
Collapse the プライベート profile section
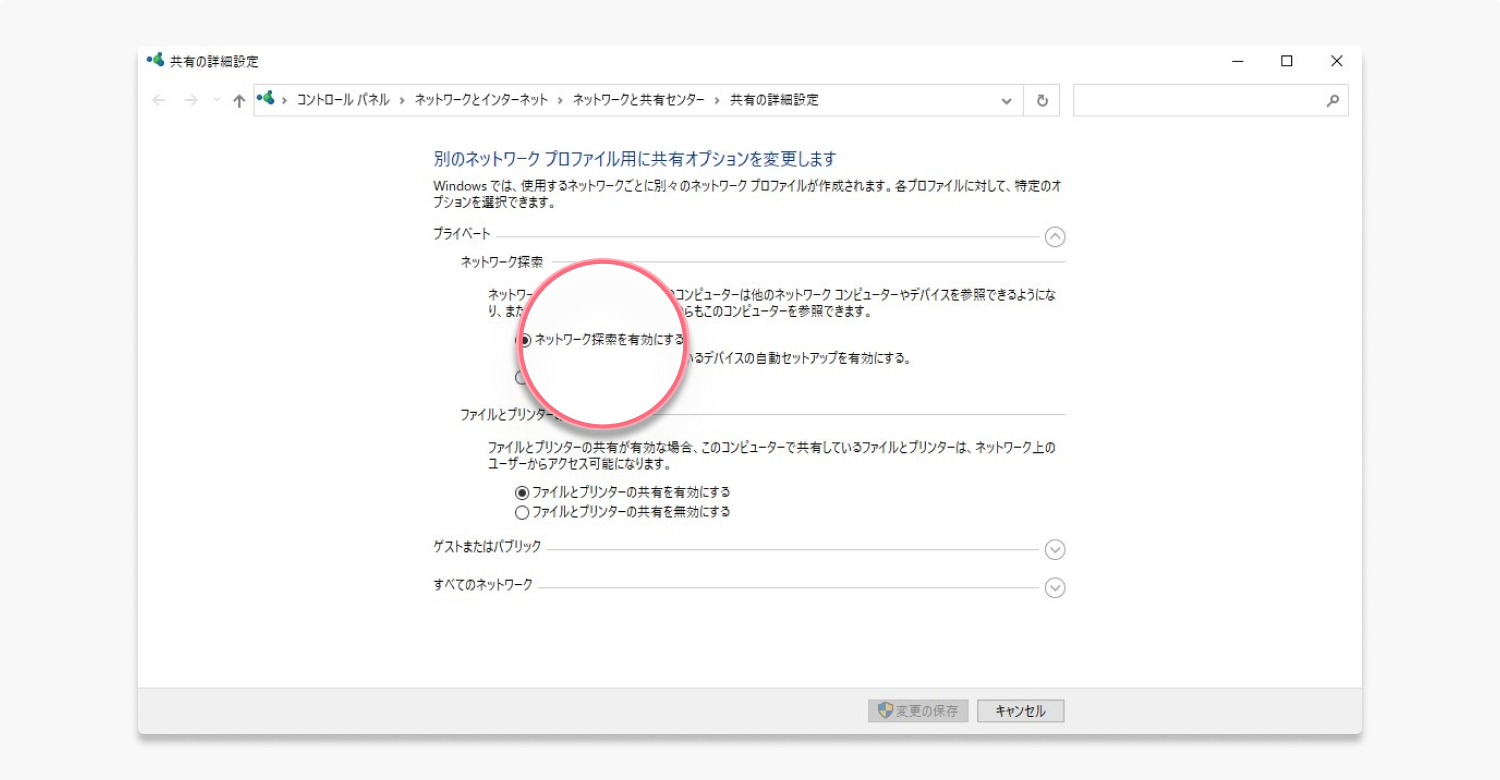coord(1055,237)
